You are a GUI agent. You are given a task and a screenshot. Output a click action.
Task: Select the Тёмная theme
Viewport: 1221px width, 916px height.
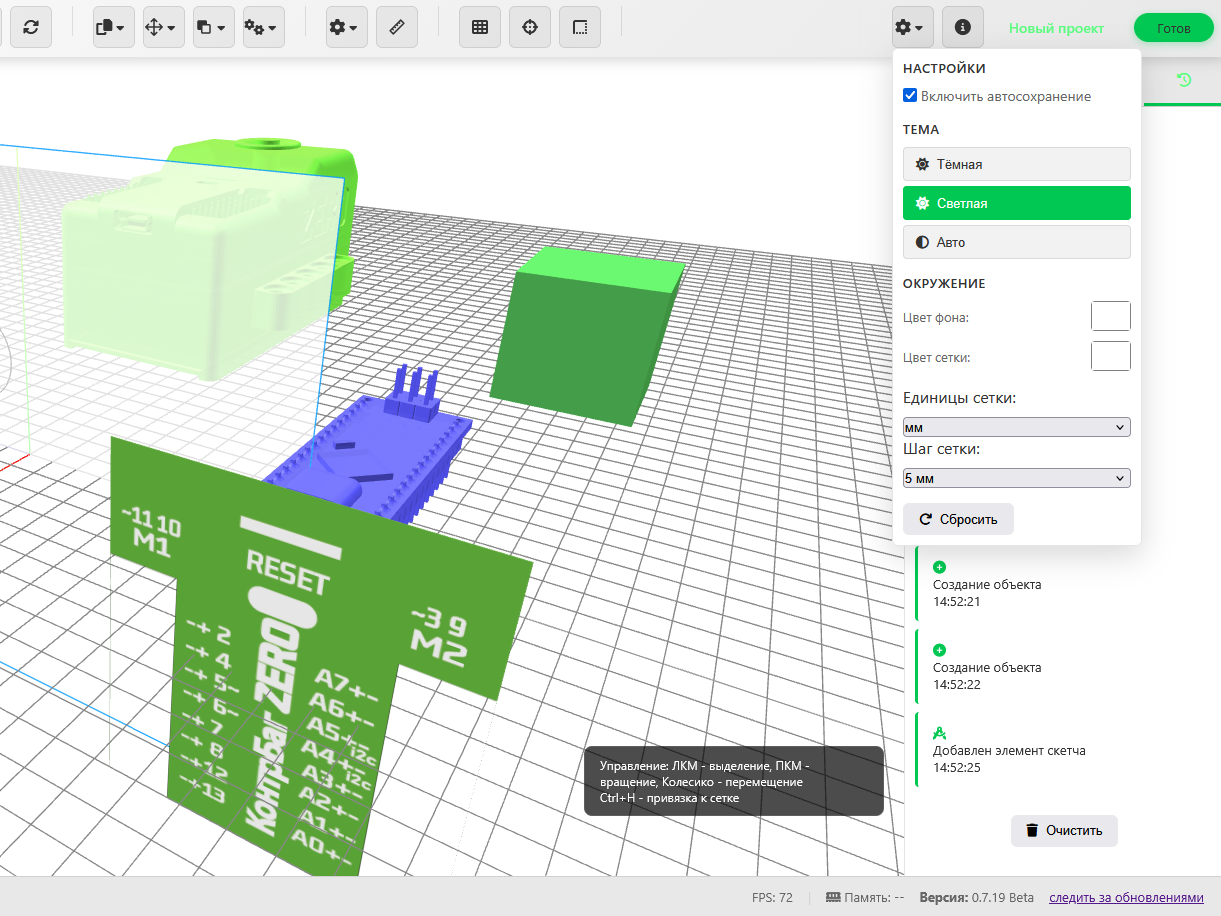[x=1017, y=164]
